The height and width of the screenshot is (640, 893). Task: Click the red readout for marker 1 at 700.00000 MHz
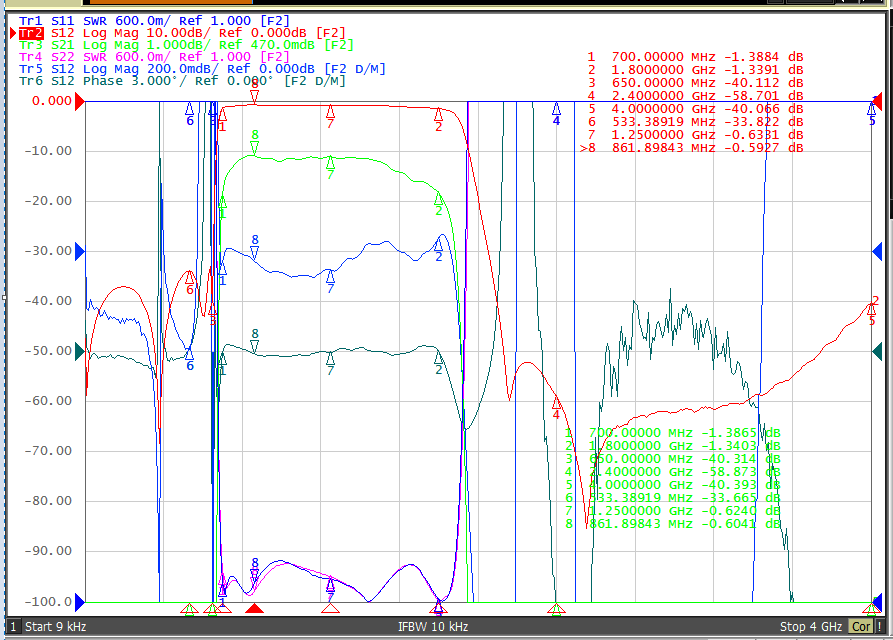(695, 57)
